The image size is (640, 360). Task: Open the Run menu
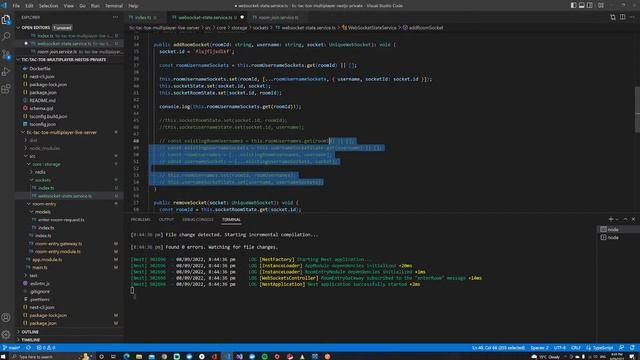click(x=95, y=6)
